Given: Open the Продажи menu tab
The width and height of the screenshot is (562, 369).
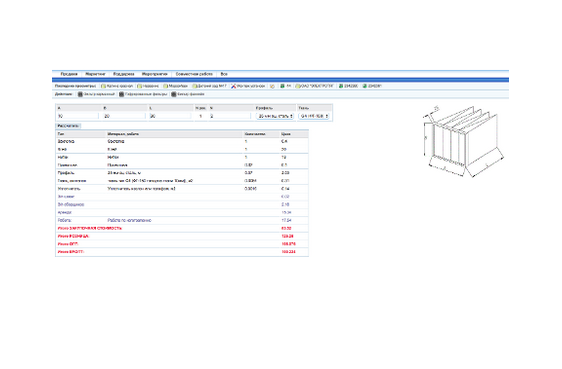Looking at the screenshot, I should (x=69, y=74).
